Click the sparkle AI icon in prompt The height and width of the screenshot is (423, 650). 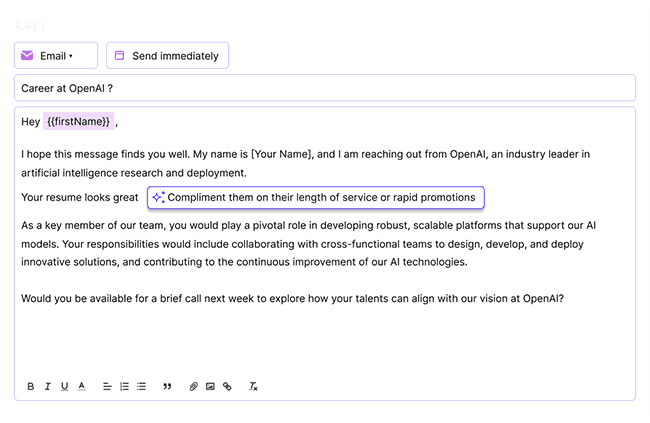158,197
